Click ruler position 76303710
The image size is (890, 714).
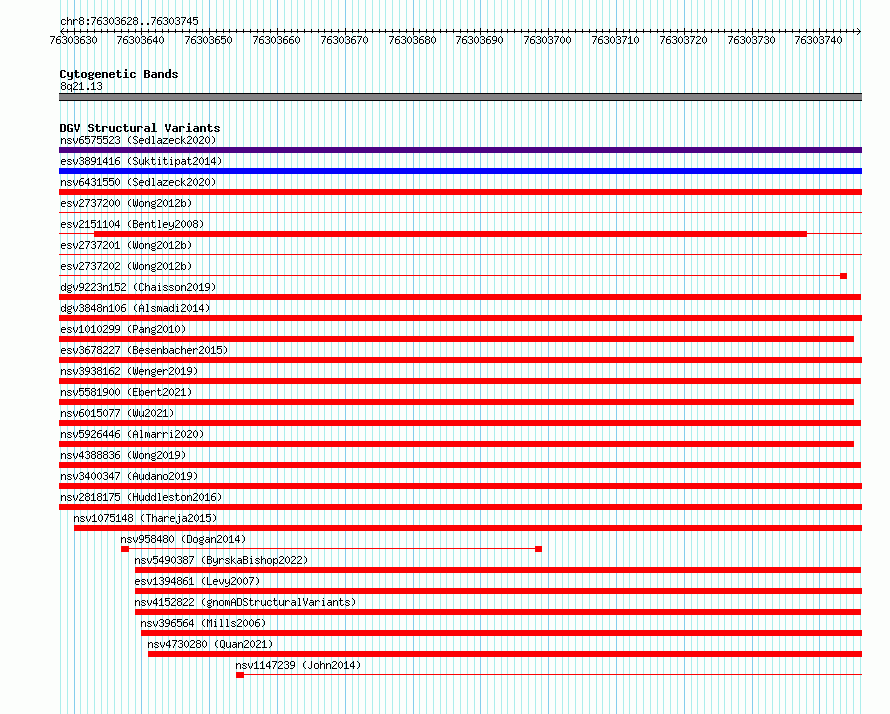point(616,40)
